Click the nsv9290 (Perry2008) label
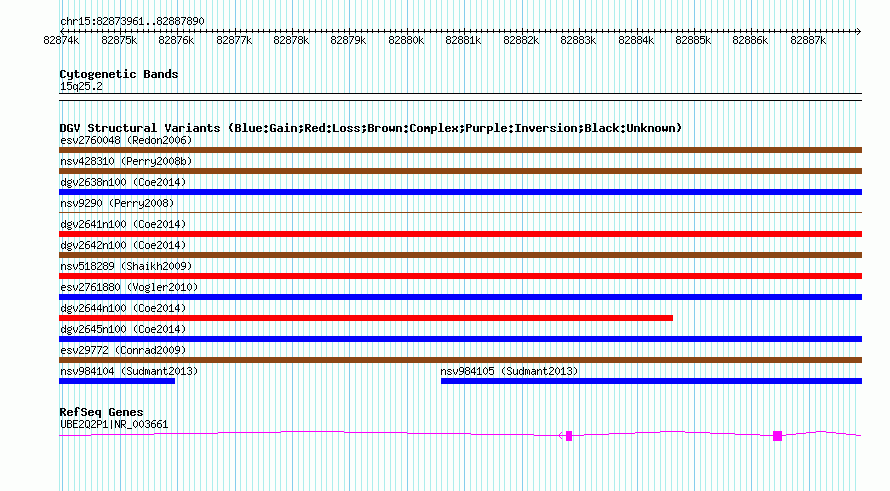The width and height of the screenshot is (890, 491). pyautogui.click(x=117, y=203)
